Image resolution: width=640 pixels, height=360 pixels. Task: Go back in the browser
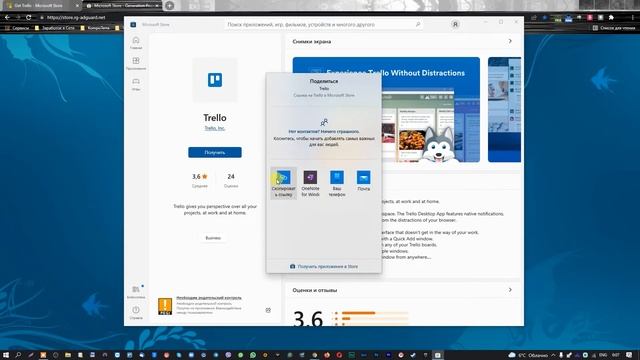click(x=7, y=18)
